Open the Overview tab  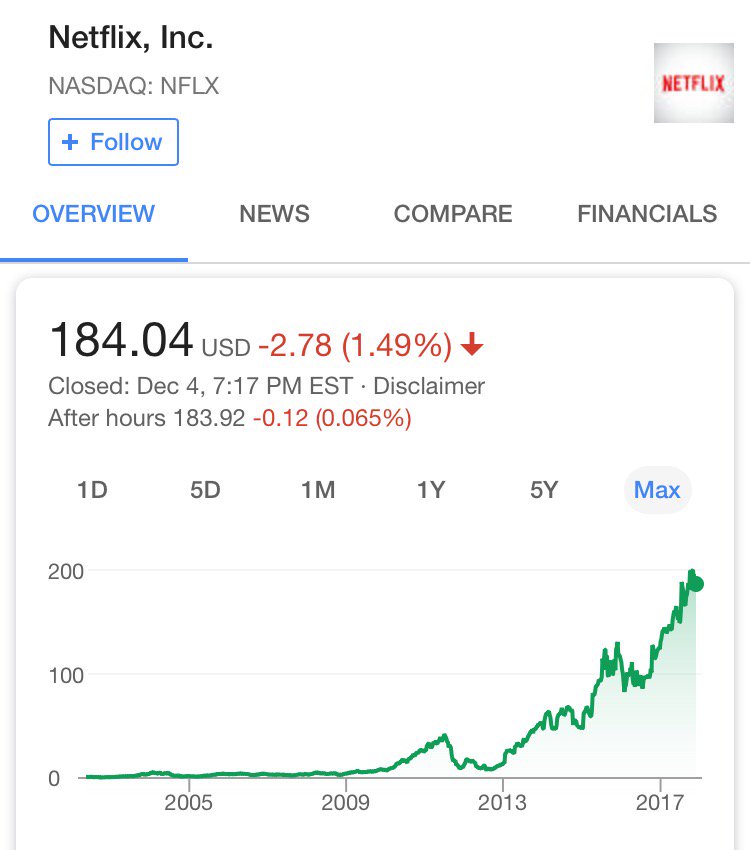[x=94, y=214]
